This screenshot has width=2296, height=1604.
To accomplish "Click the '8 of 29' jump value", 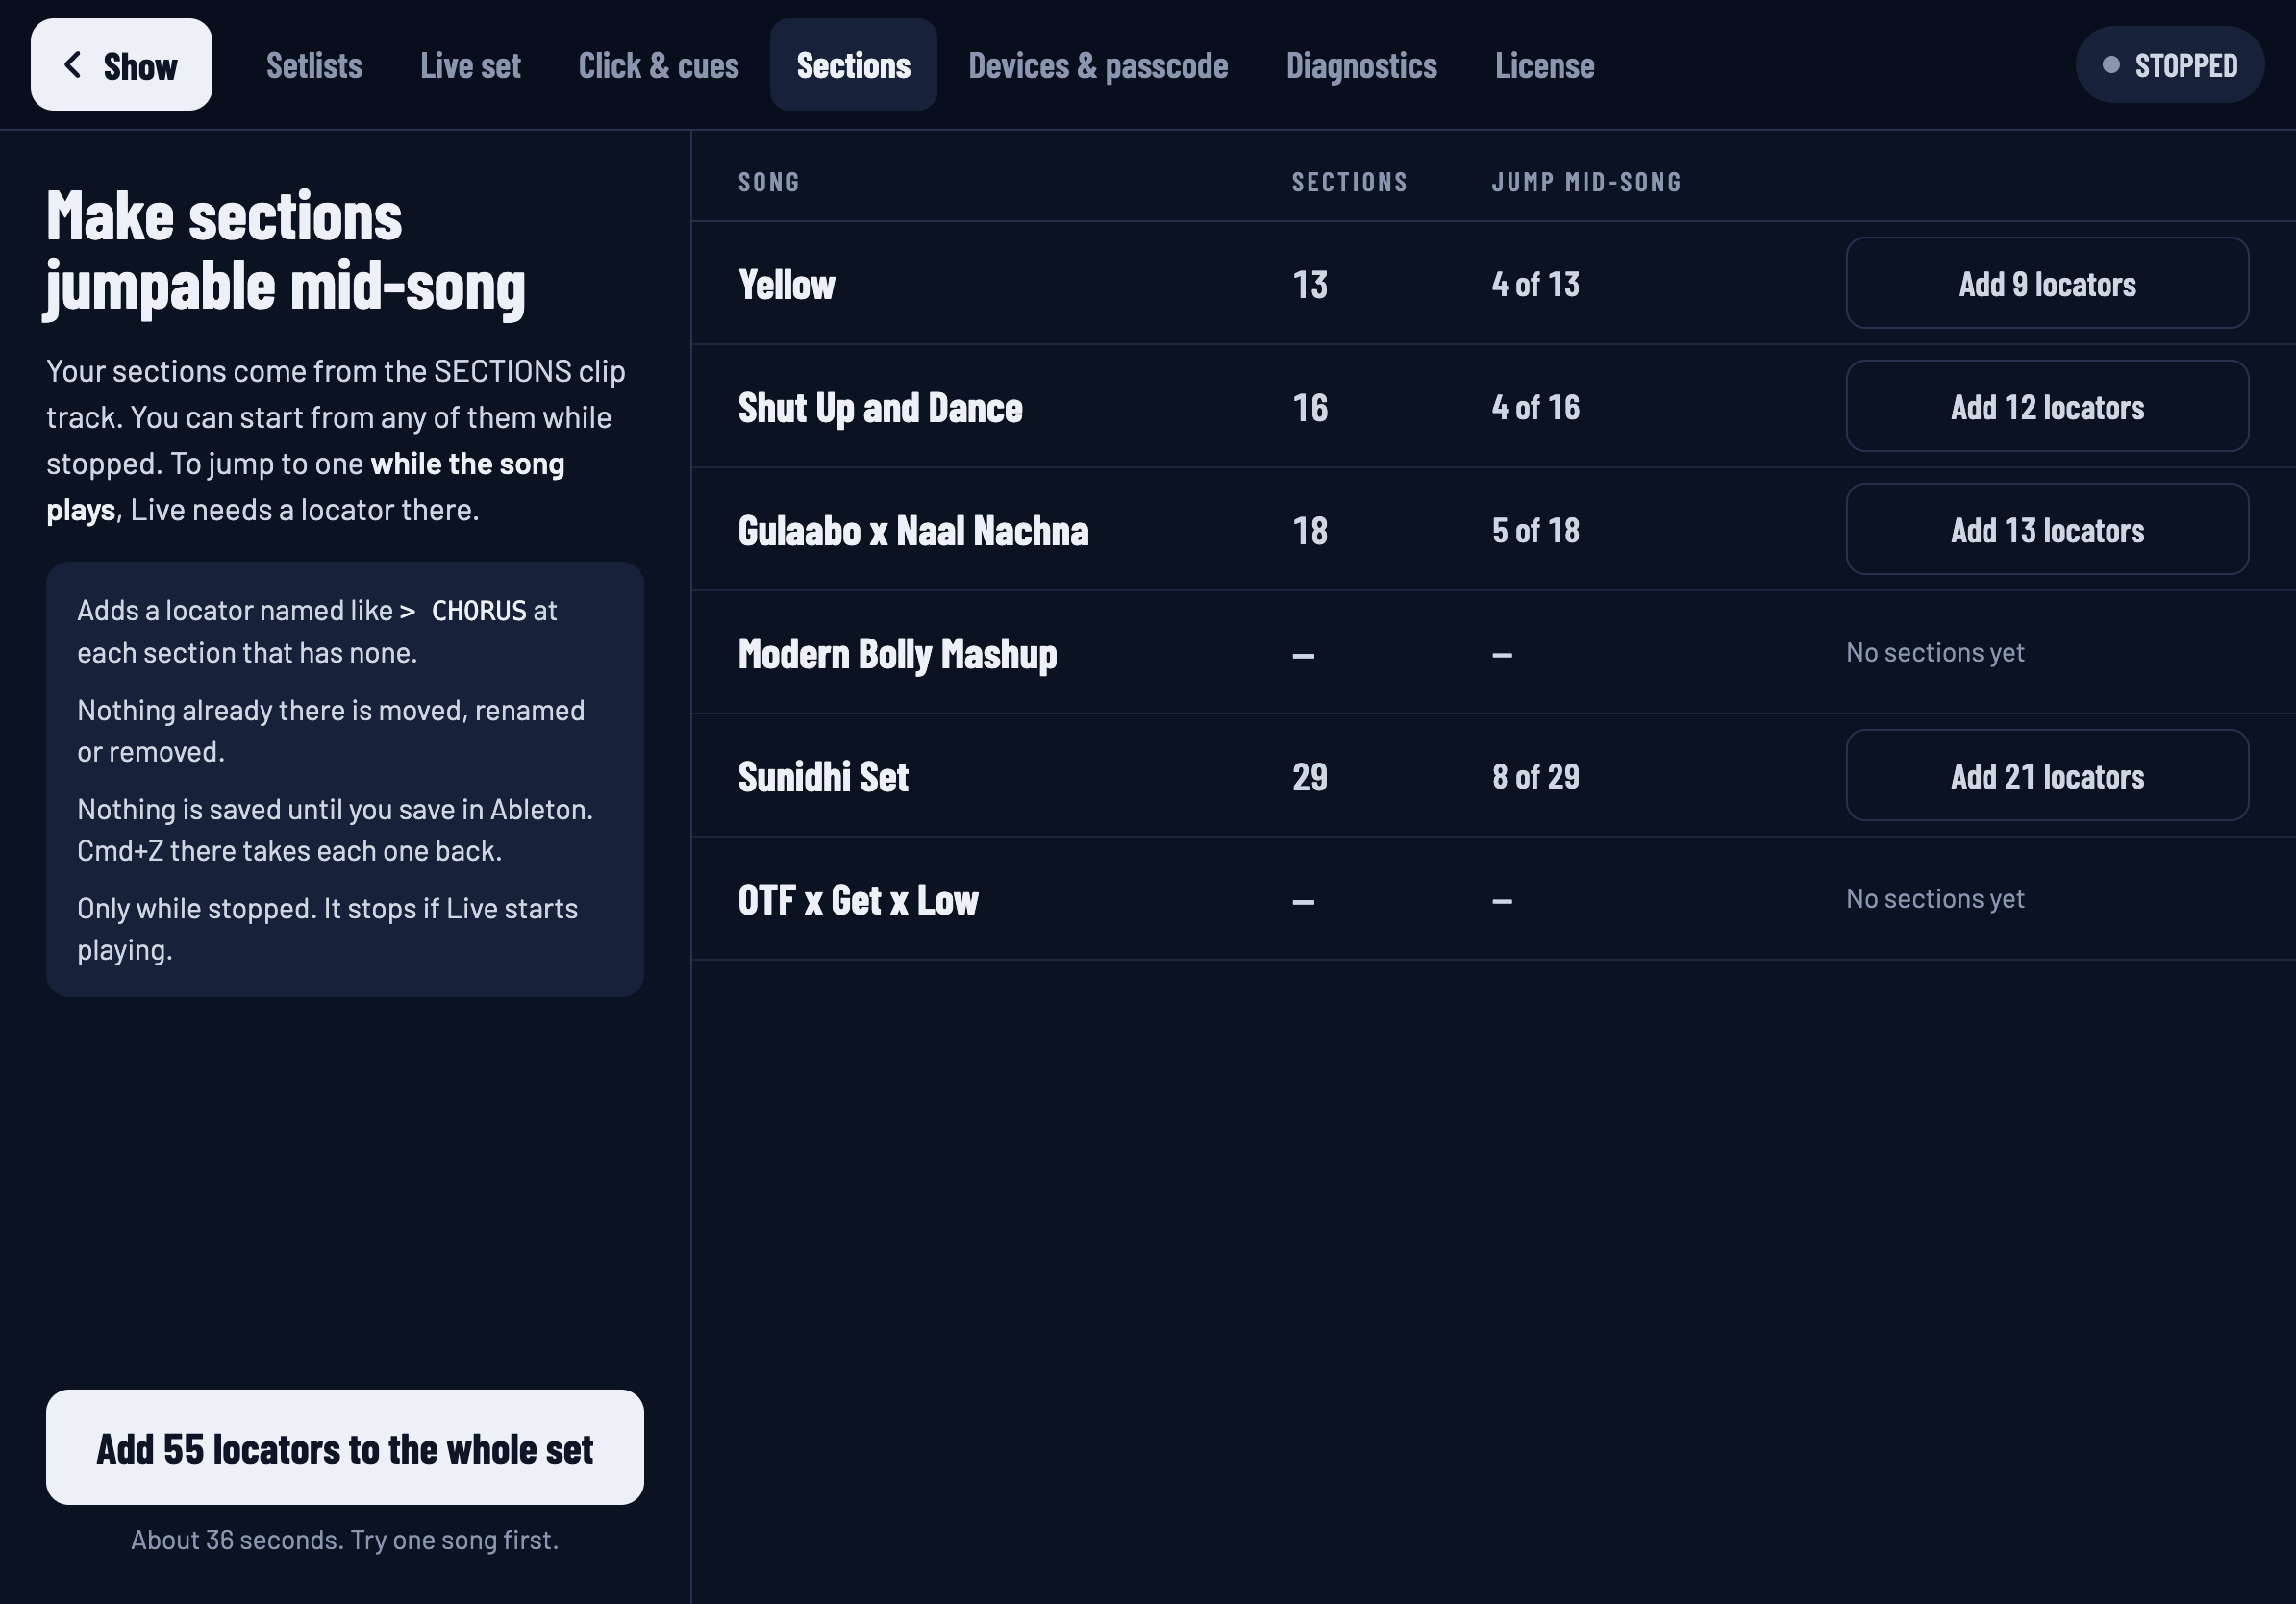I will (x=1535, y=777).
